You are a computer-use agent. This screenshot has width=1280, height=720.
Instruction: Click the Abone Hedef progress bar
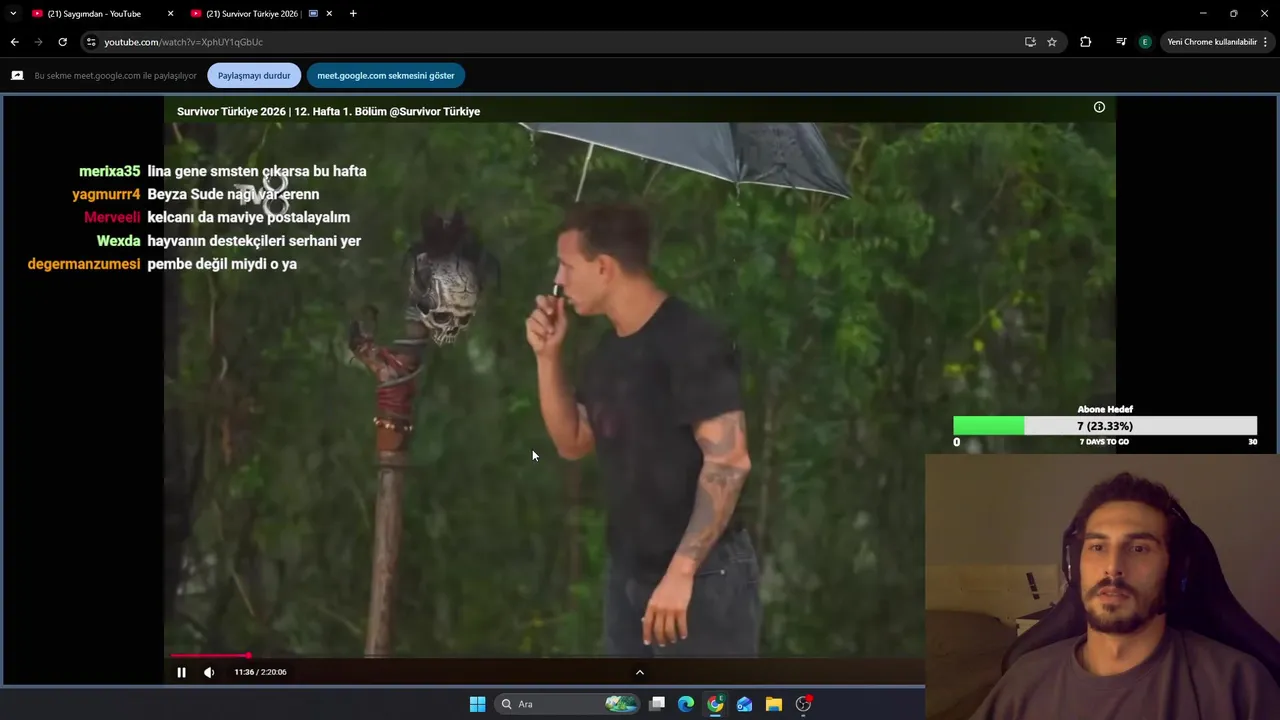pyautogui.click(x=1105, y=426)
